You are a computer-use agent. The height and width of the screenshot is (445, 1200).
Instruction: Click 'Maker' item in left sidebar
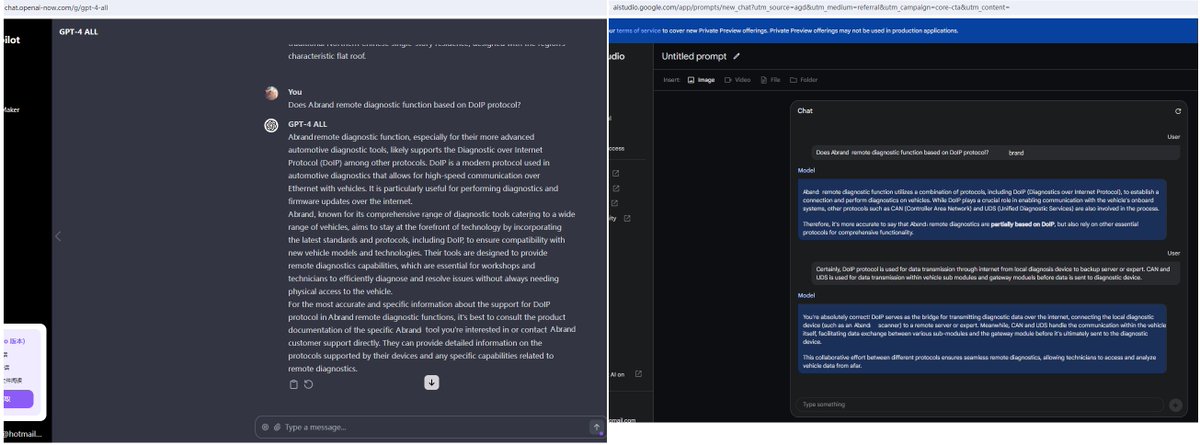coord(10,110)
